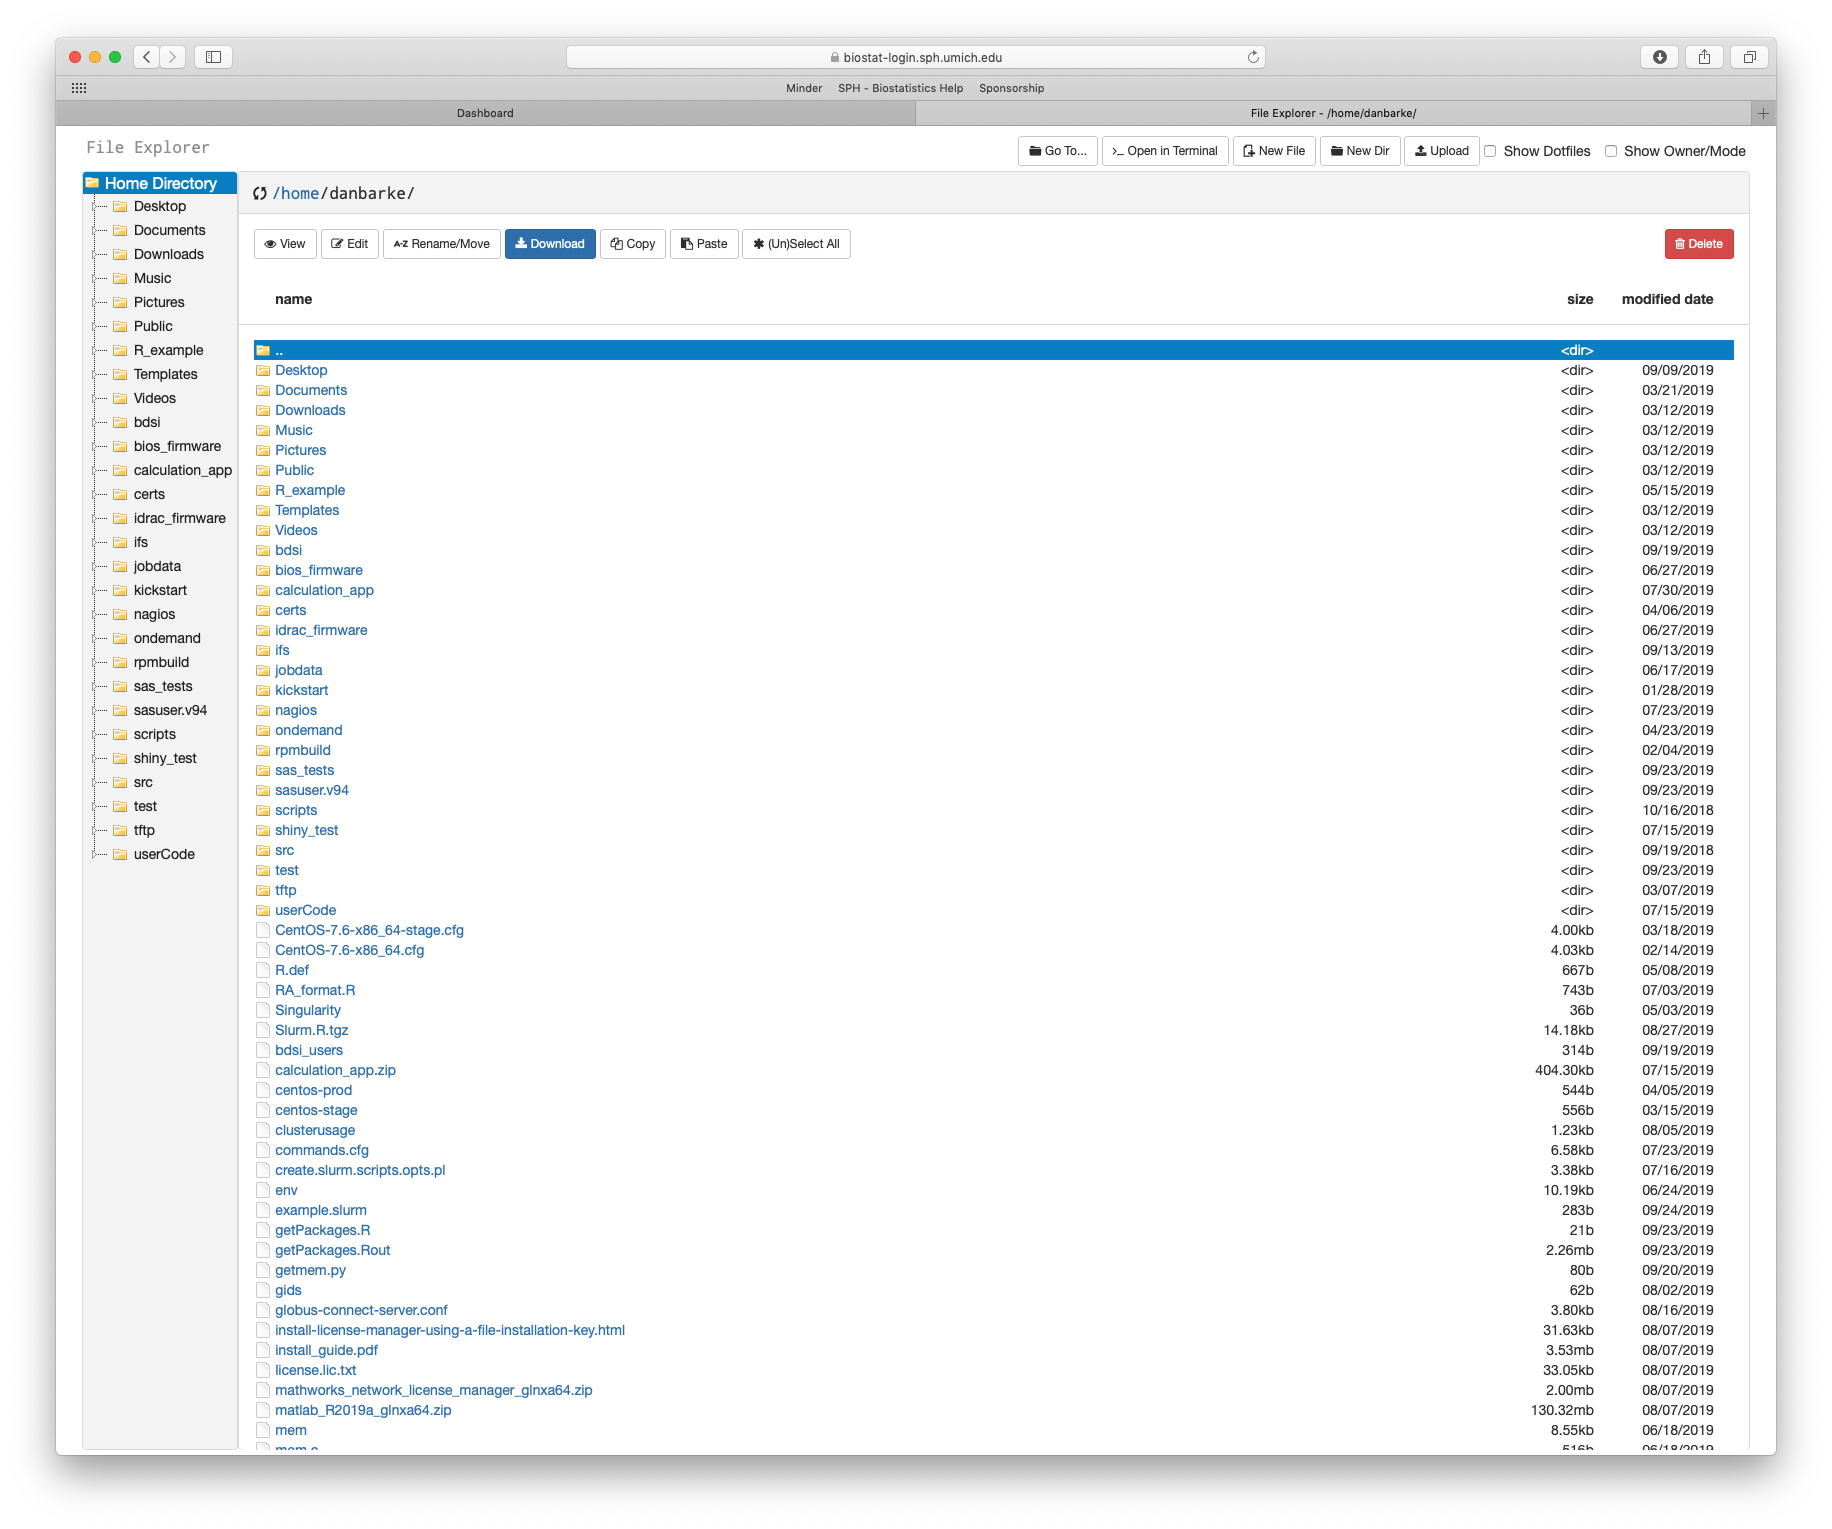
Task: Edit the selected file
Action: pos(349,243)
